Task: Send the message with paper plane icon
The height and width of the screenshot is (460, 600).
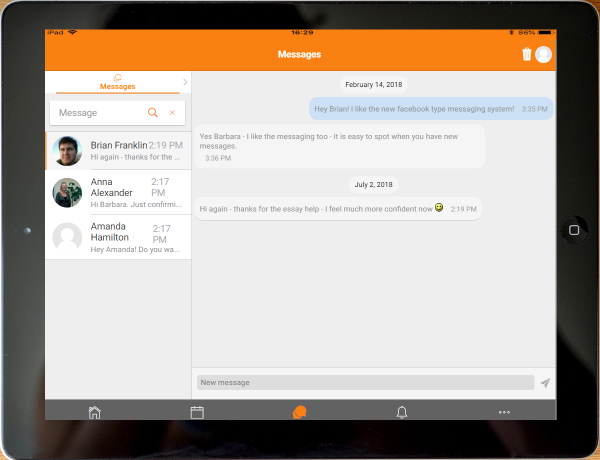Action: click(545, 383)
